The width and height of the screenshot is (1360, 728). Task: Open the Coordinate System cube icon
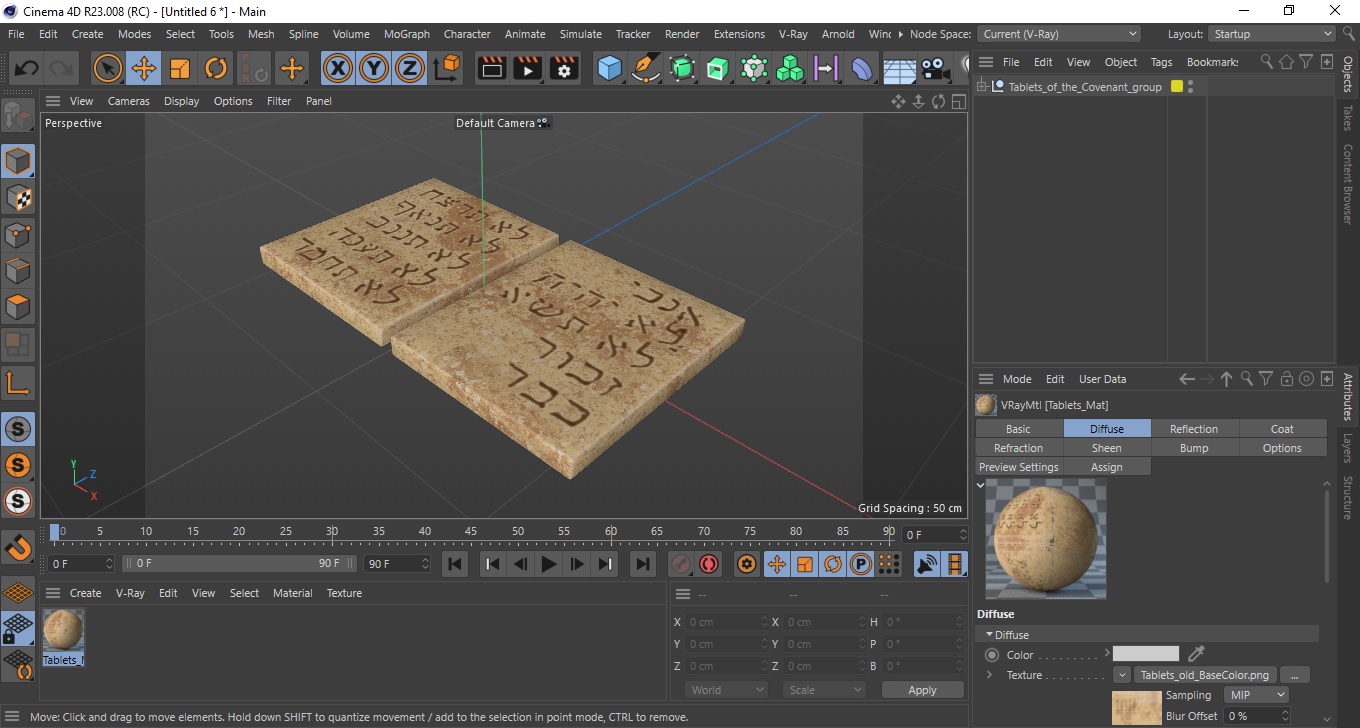pyautogui.click(x=449, y=69)
